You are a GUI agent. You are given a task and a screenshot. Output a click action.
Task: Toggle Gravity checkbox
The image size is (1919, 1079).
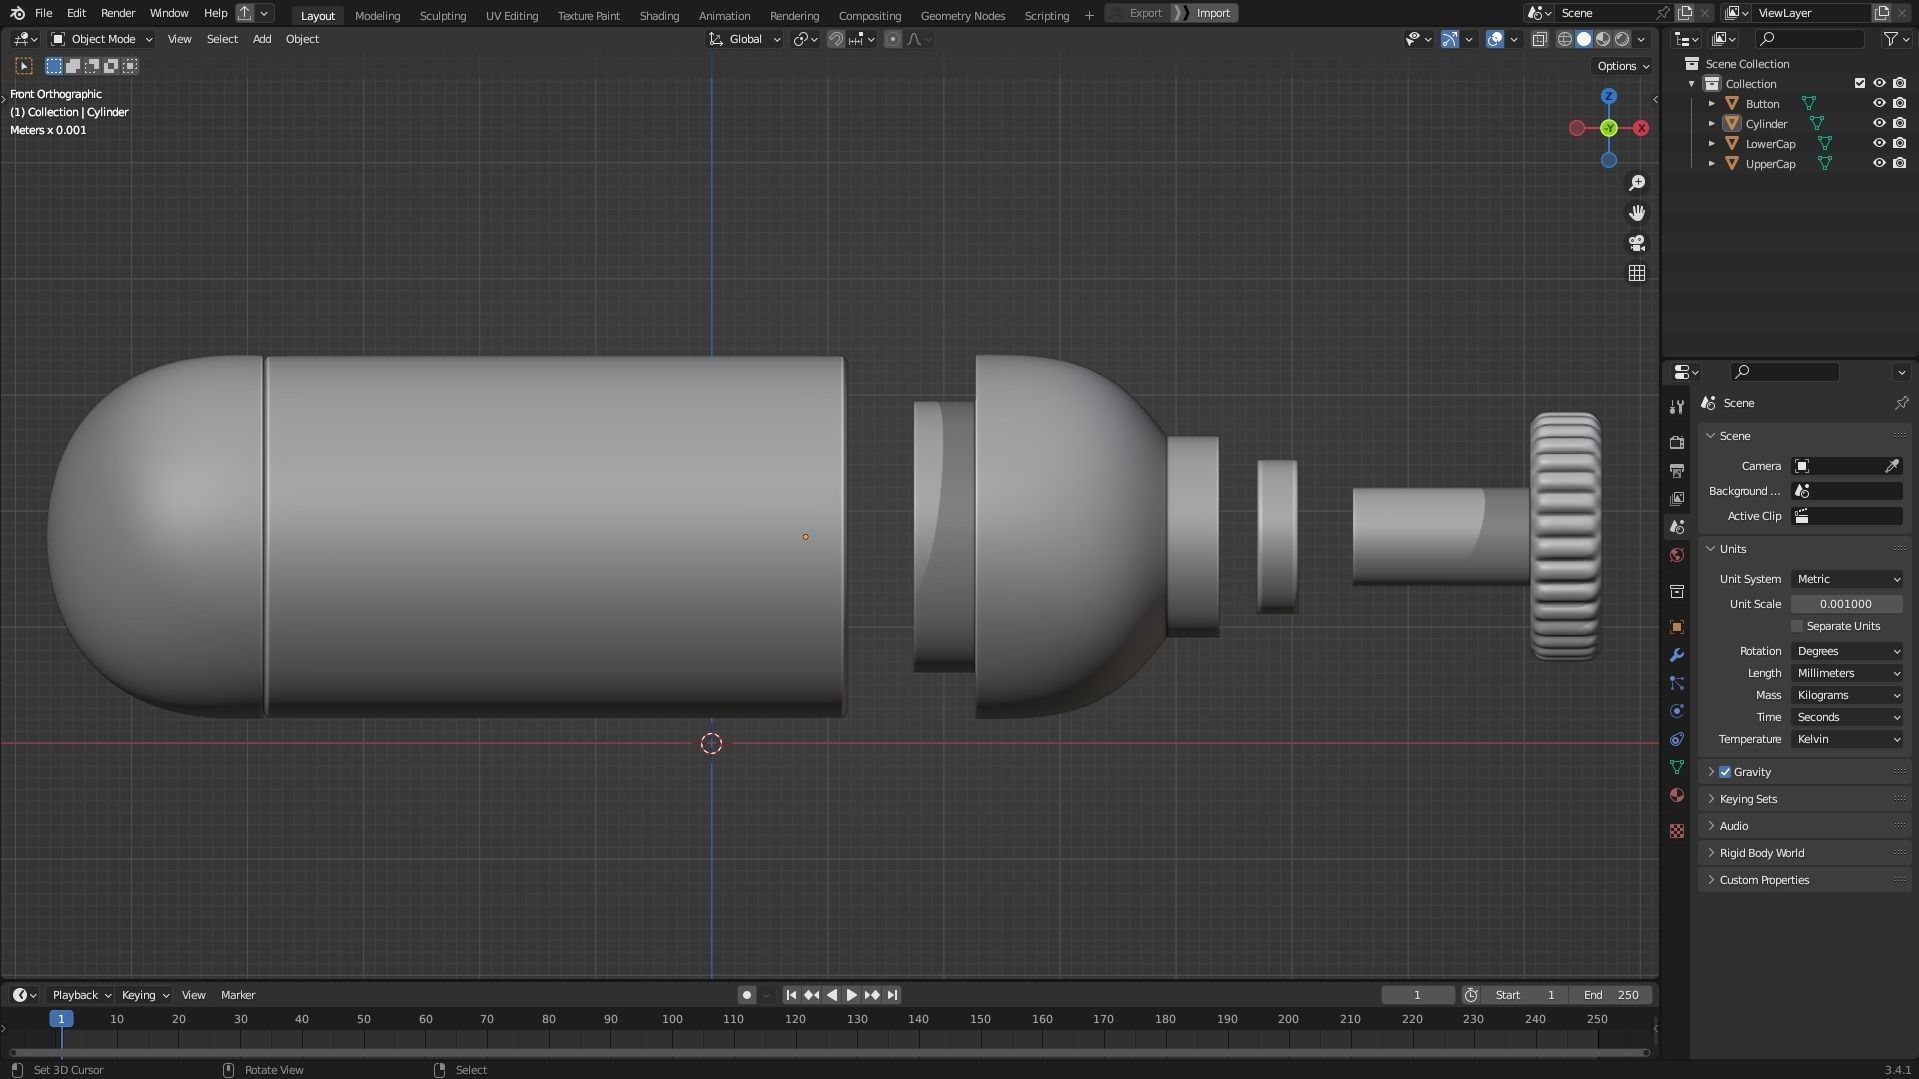tap(1725, 772)
